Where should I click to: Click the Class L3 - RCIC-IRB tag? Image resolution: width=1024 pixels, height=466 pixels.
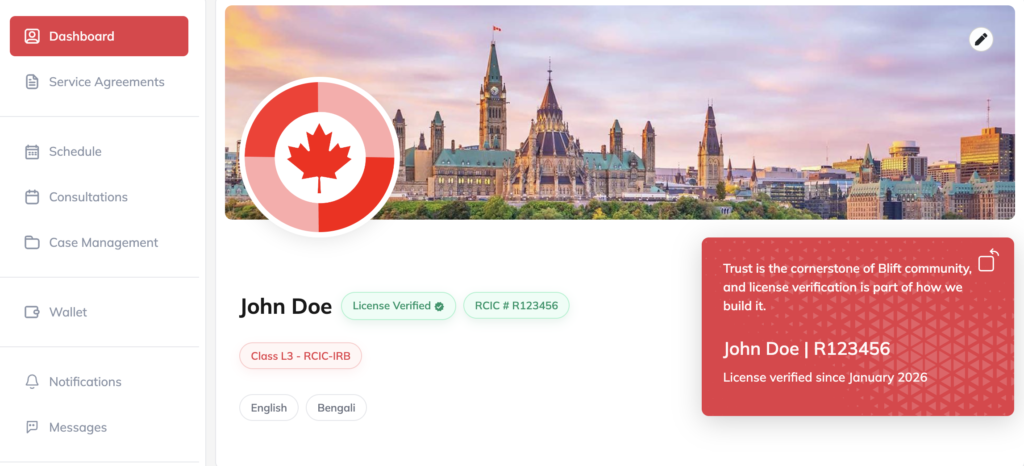(x=300, y=356)
